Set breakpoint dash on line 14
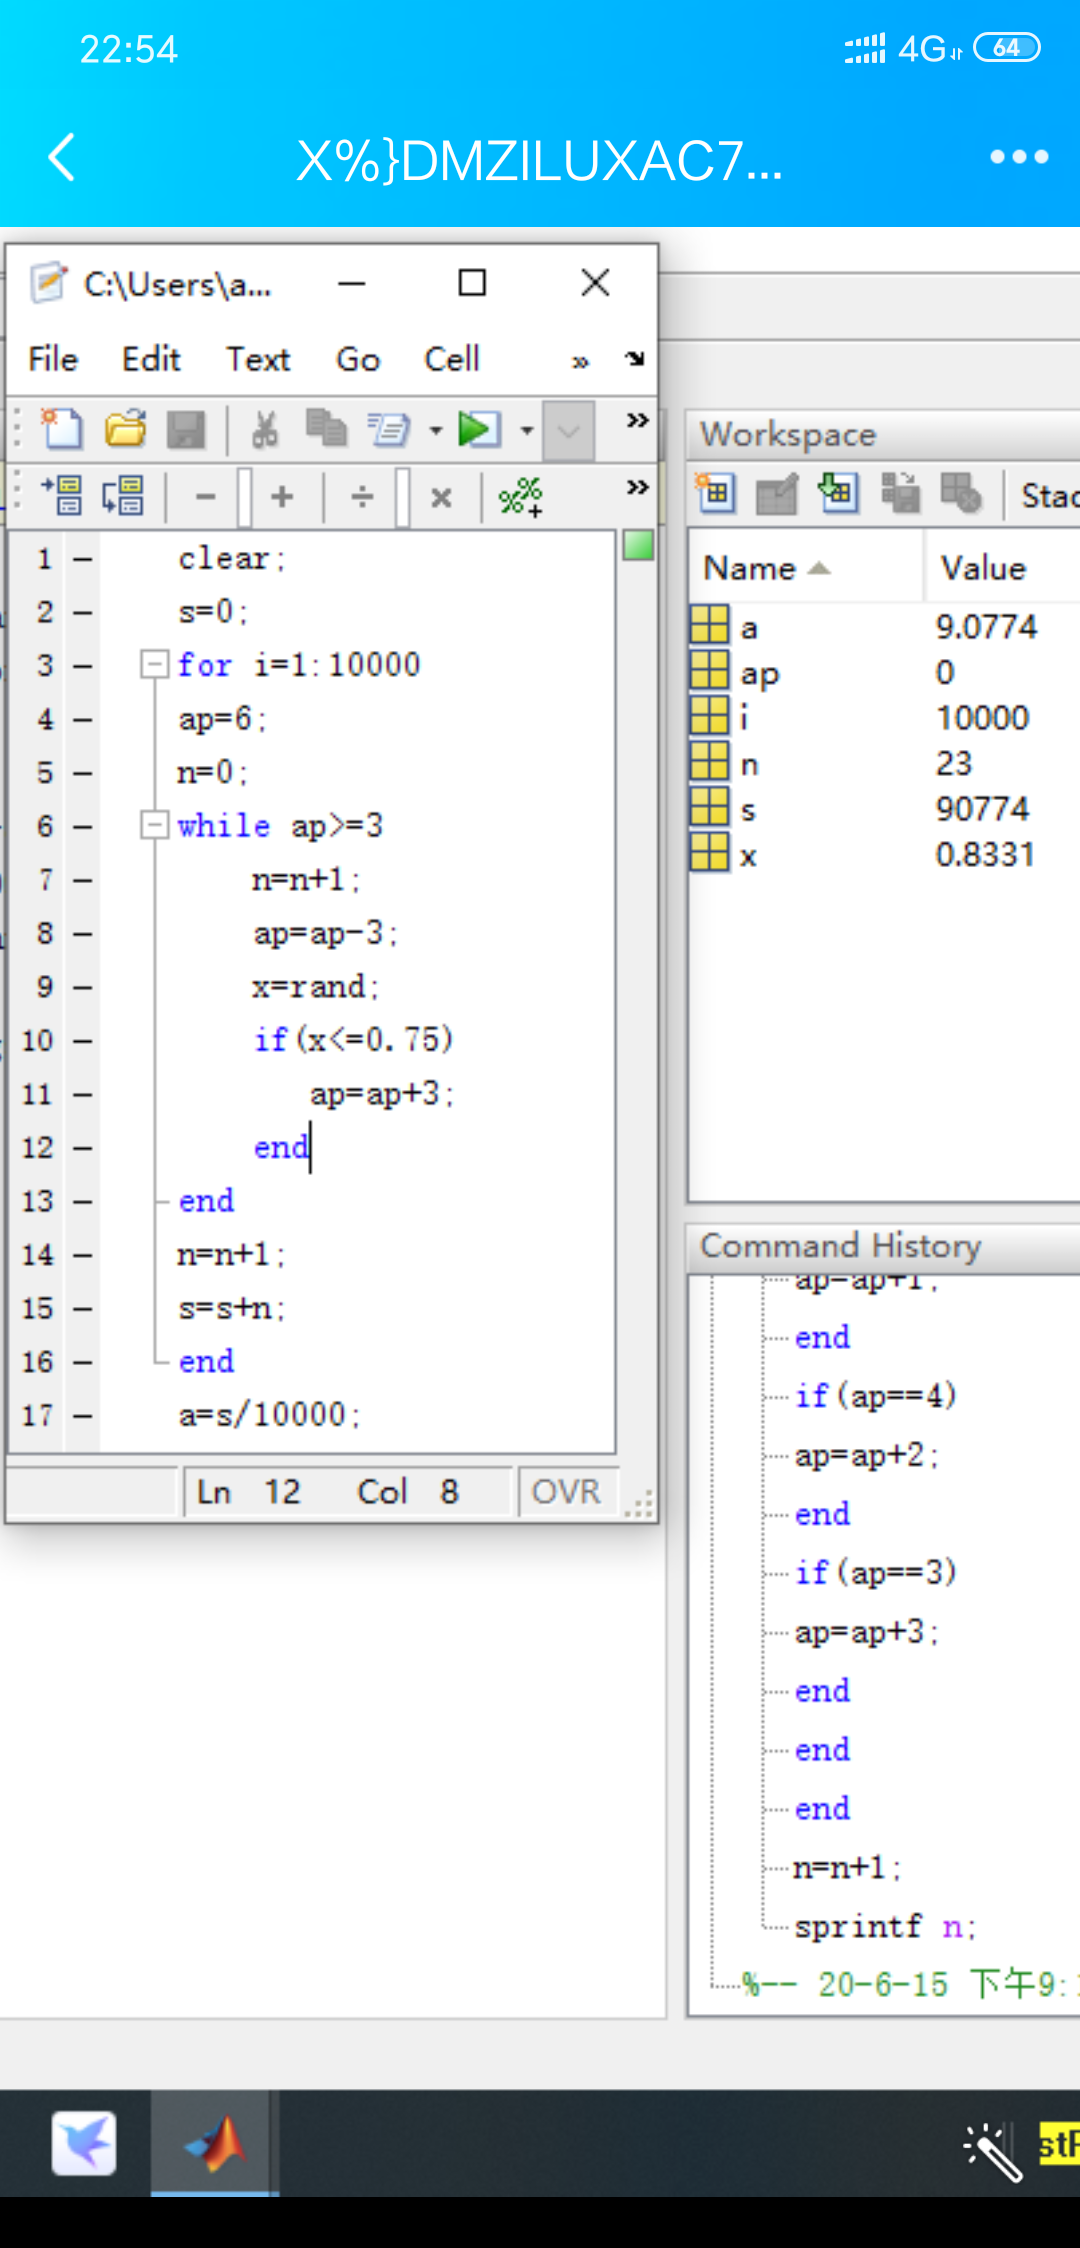Viewport: 1080px width, 2248px height. pos(83,1255)
